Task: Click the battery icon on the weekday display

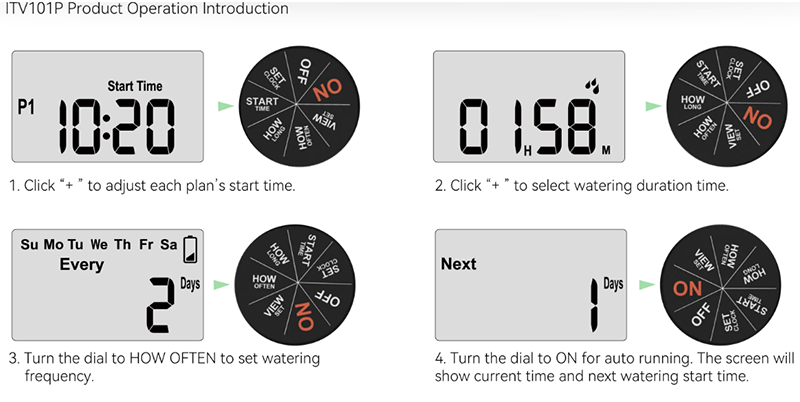Action: 190,247
